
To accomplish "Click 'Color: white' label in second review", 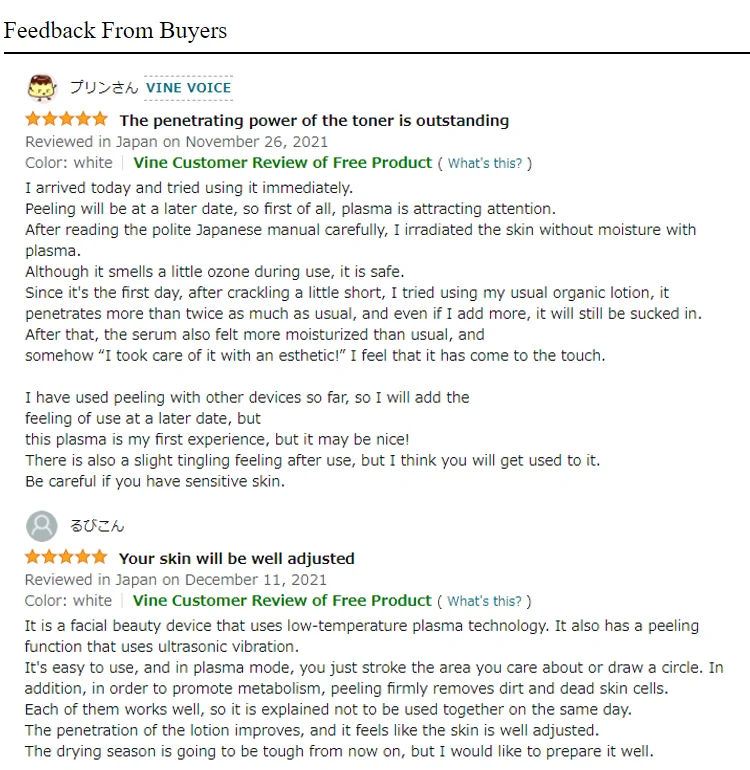I will [x=68, y=601].
